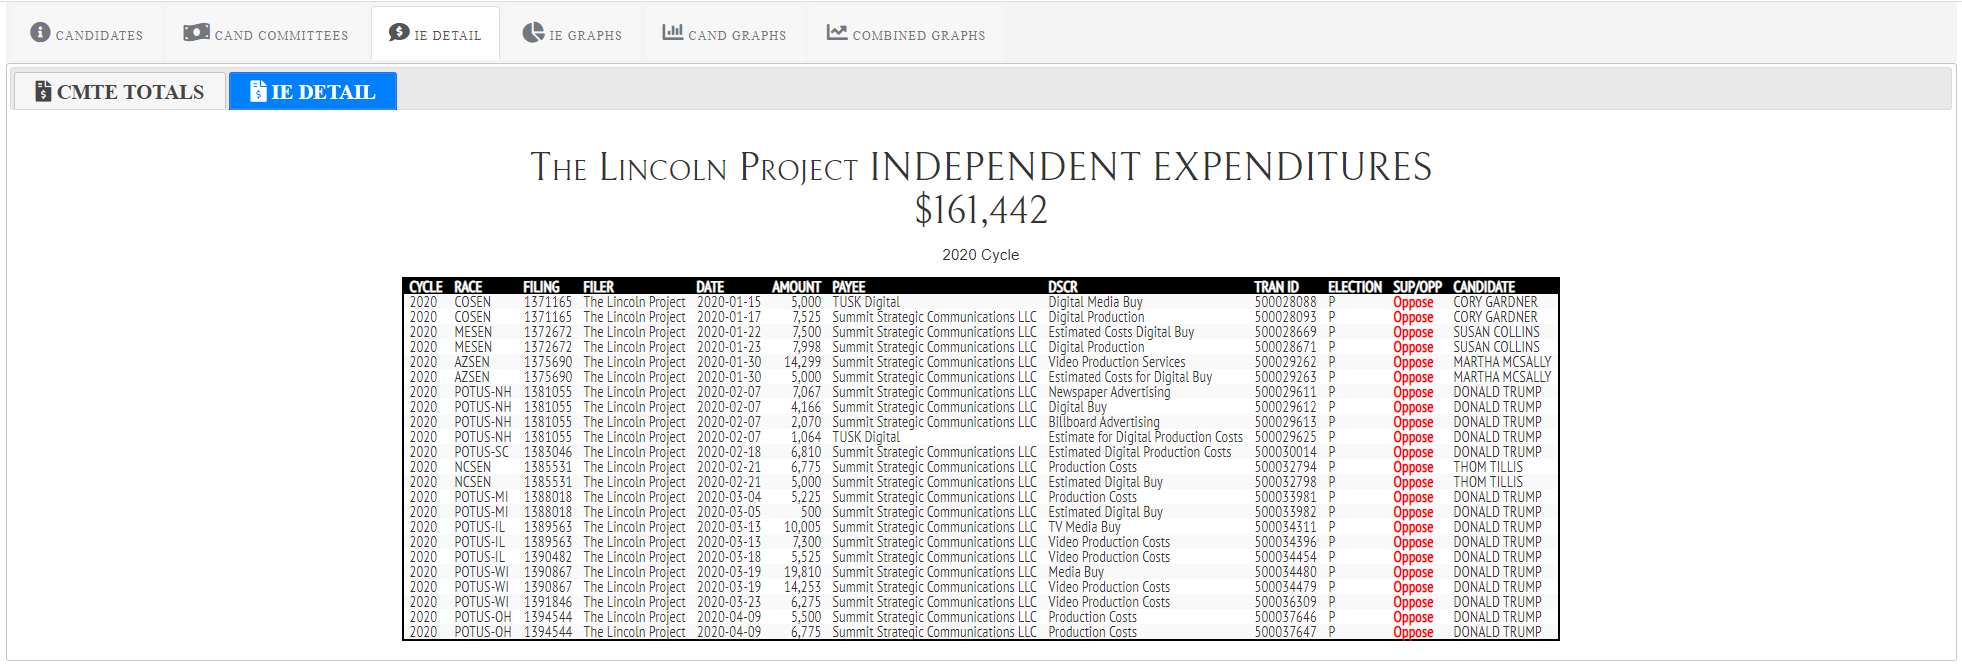Click 'Billboard Advertising' description

tap(1104, 422)
